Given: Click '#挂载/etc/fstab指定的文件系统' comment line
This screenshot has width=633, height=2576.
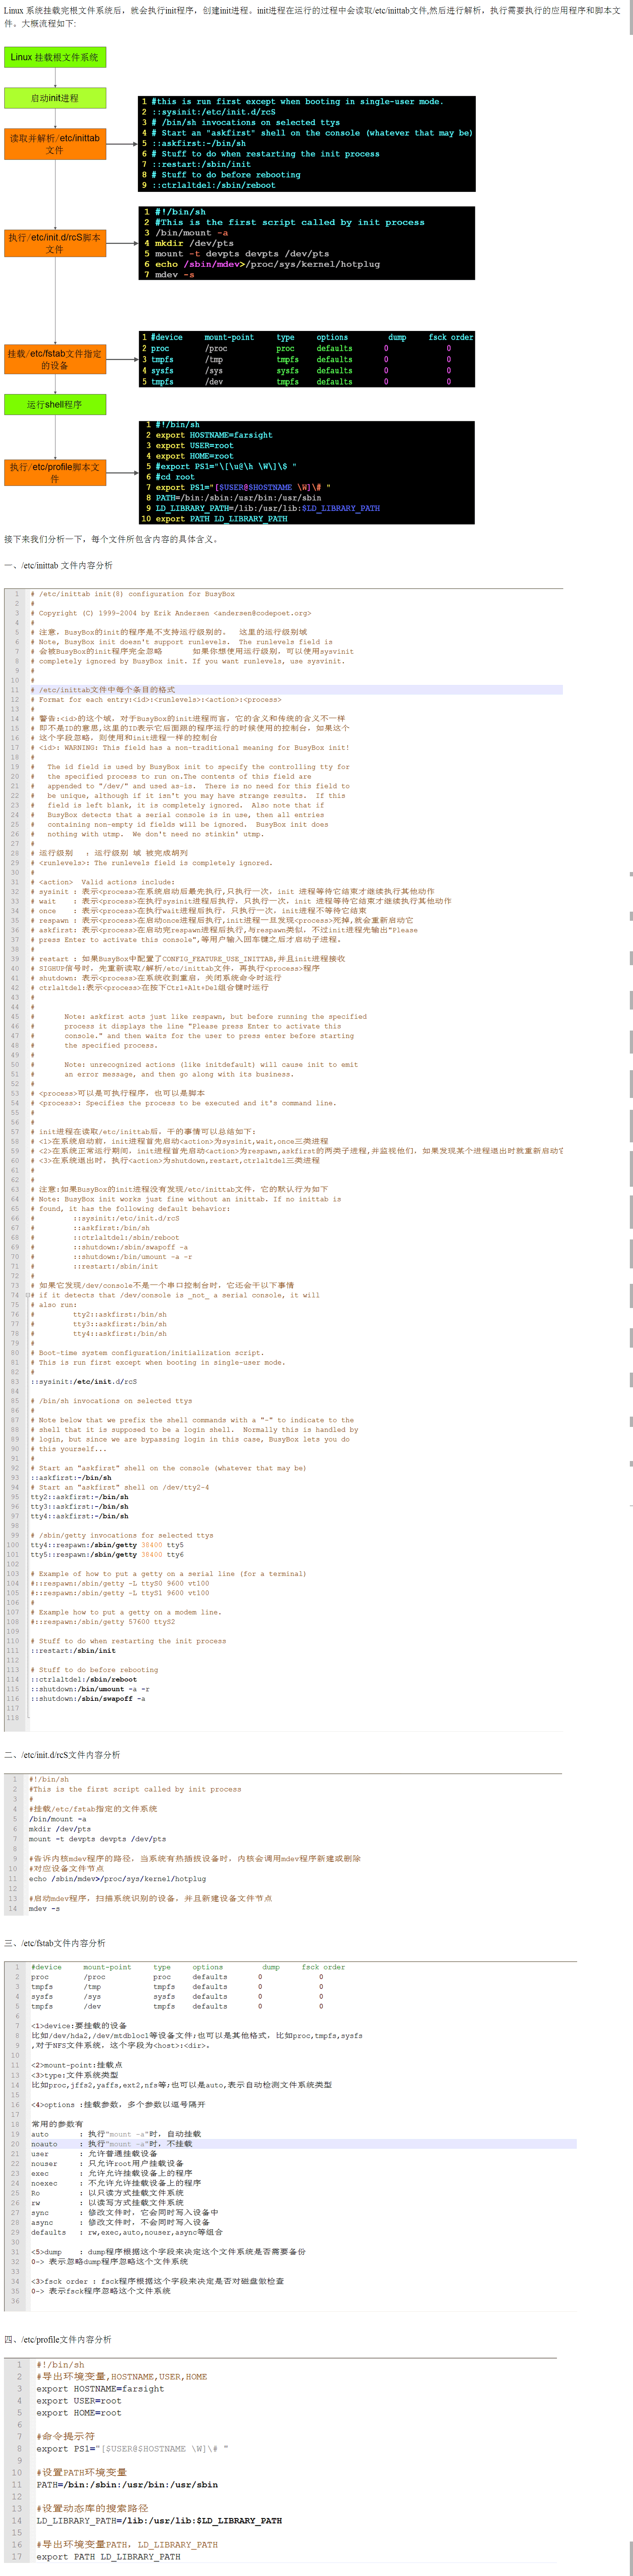Looking at the screenshot, I should click(93, 1809).
